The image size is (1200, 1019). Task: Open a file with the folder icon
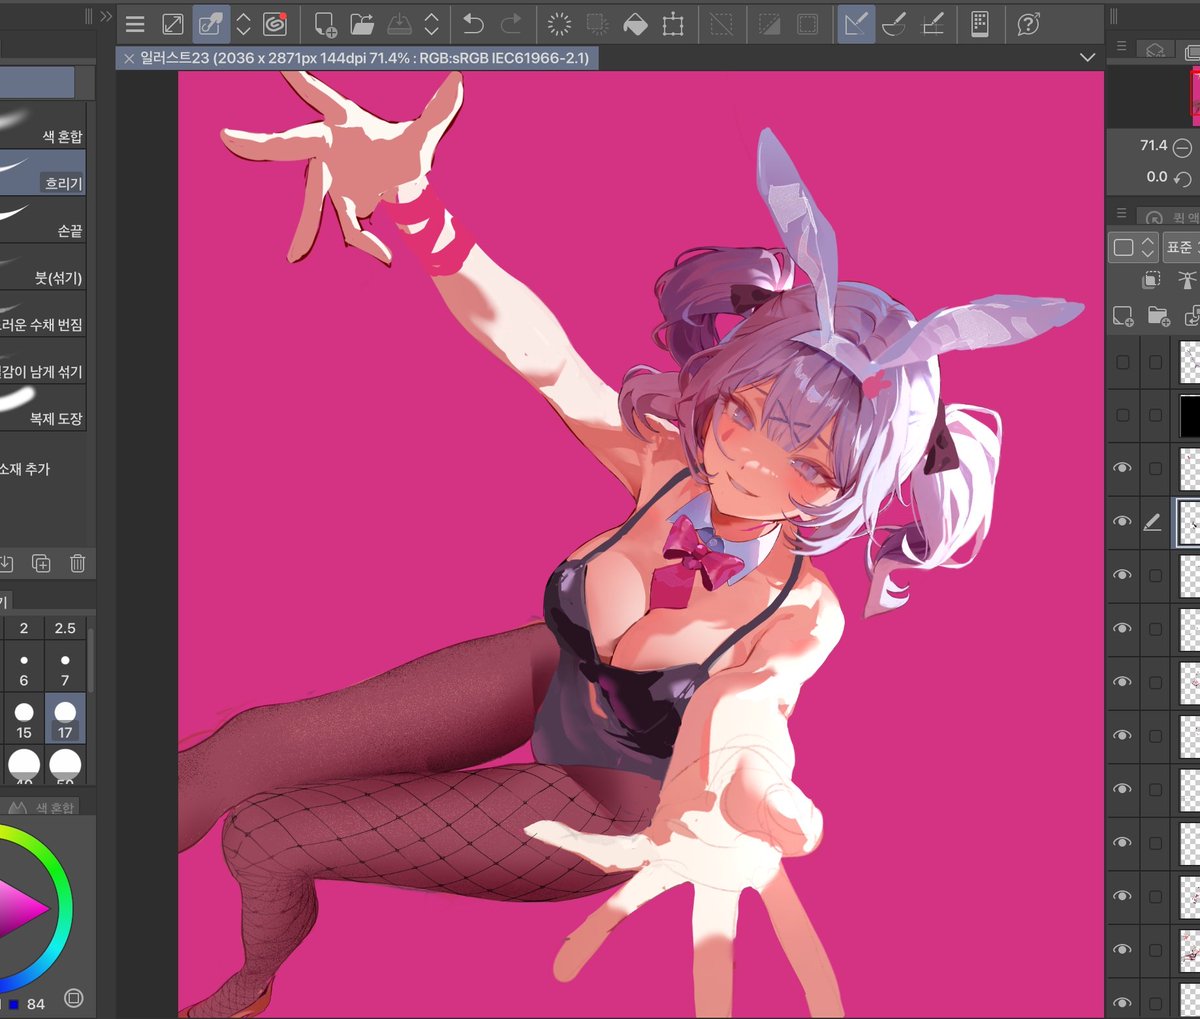point(361,24)
